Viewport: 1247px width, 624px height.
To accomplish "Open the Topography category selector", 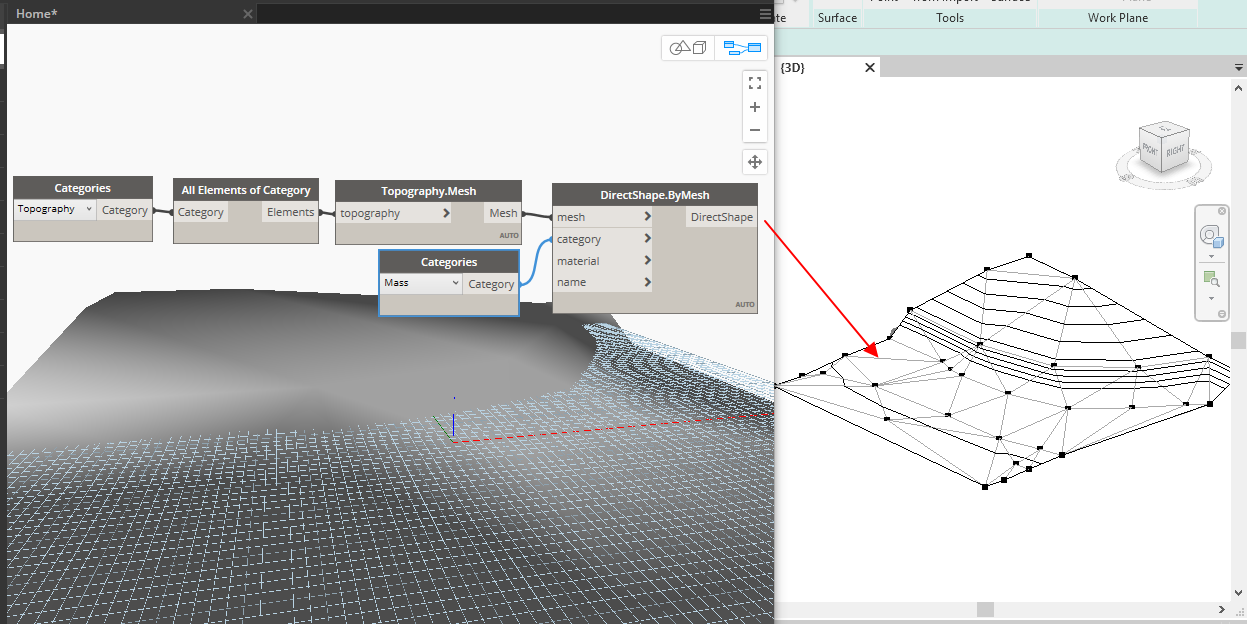I will pos(54,209).
